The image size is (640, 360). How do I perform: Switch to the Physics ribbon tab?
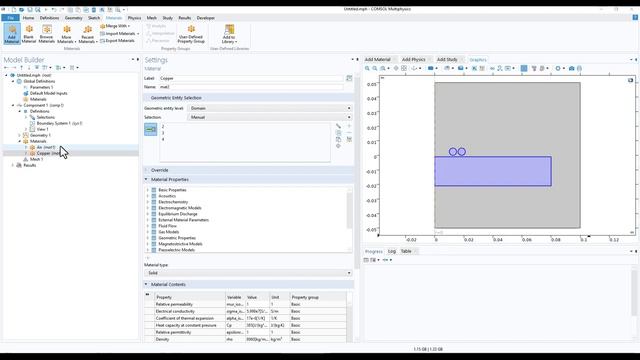coord(134,18)
